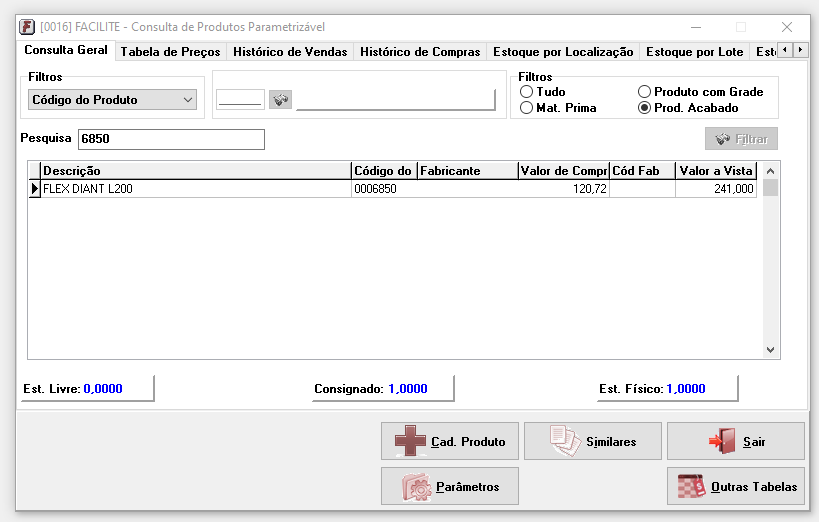This screenshot has width=819, height=522.
Task: Click the Pesquisa field containing 6850
Action: [x=171, y=139]
